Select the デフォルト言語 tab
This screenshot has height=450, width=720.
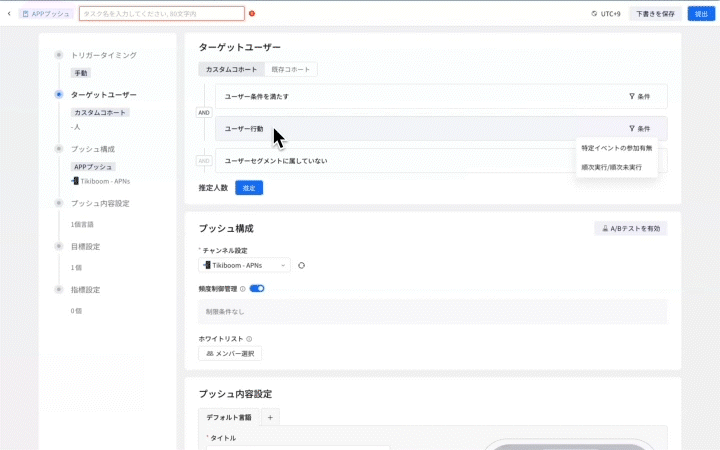[229, 417]
